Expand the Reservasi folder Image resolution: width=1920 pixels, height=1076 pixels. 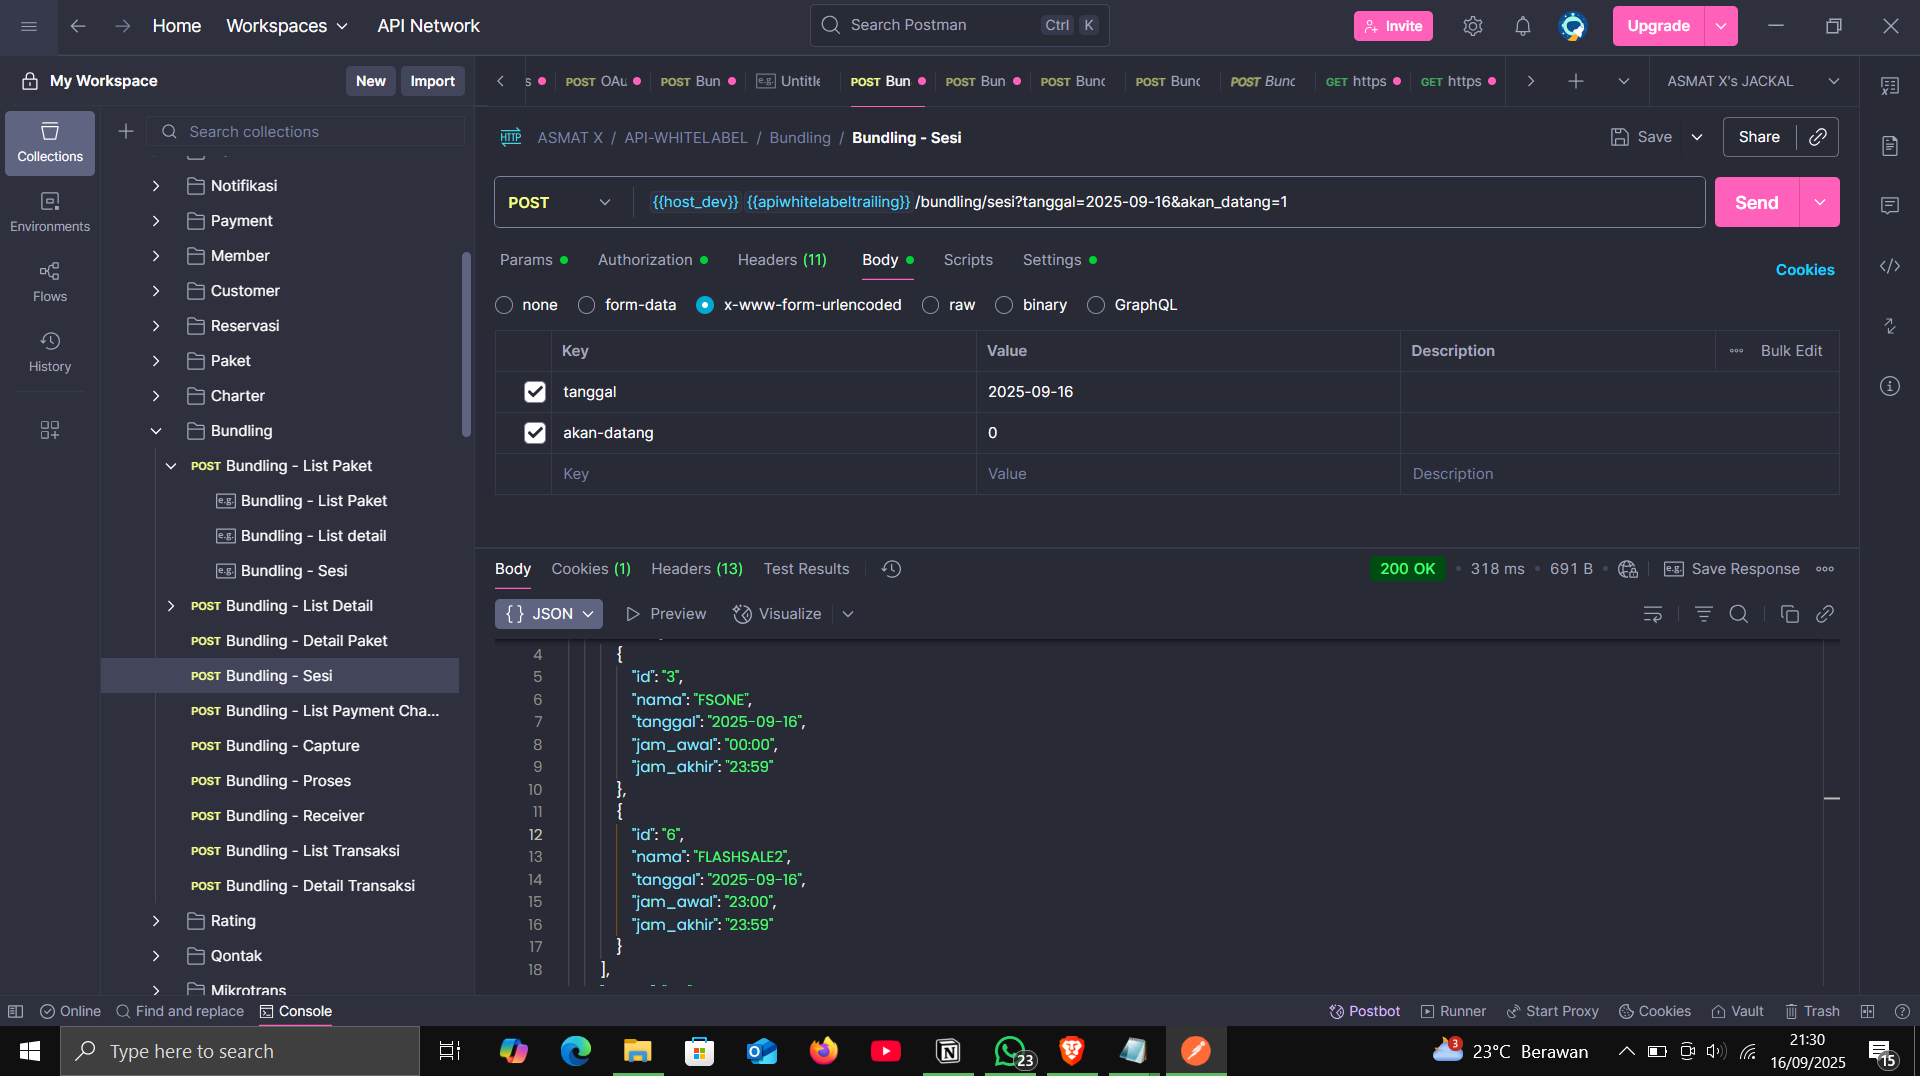[x=156, y=326]
